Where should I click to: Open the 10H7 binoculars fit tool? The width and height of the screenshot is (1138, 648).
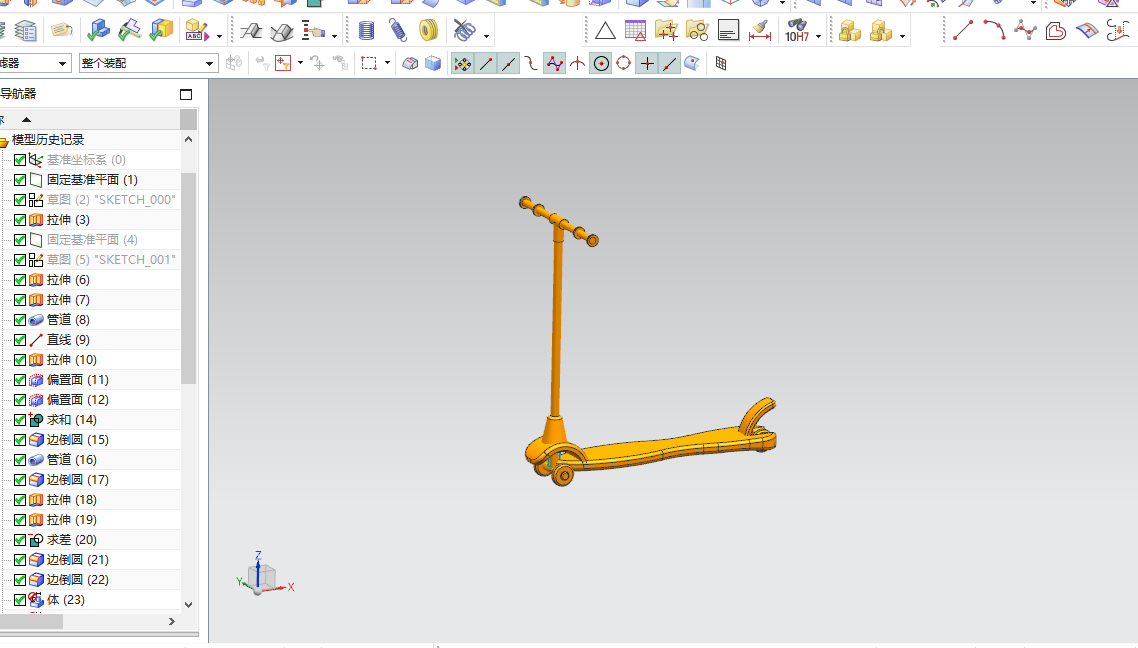pos(797,30)
